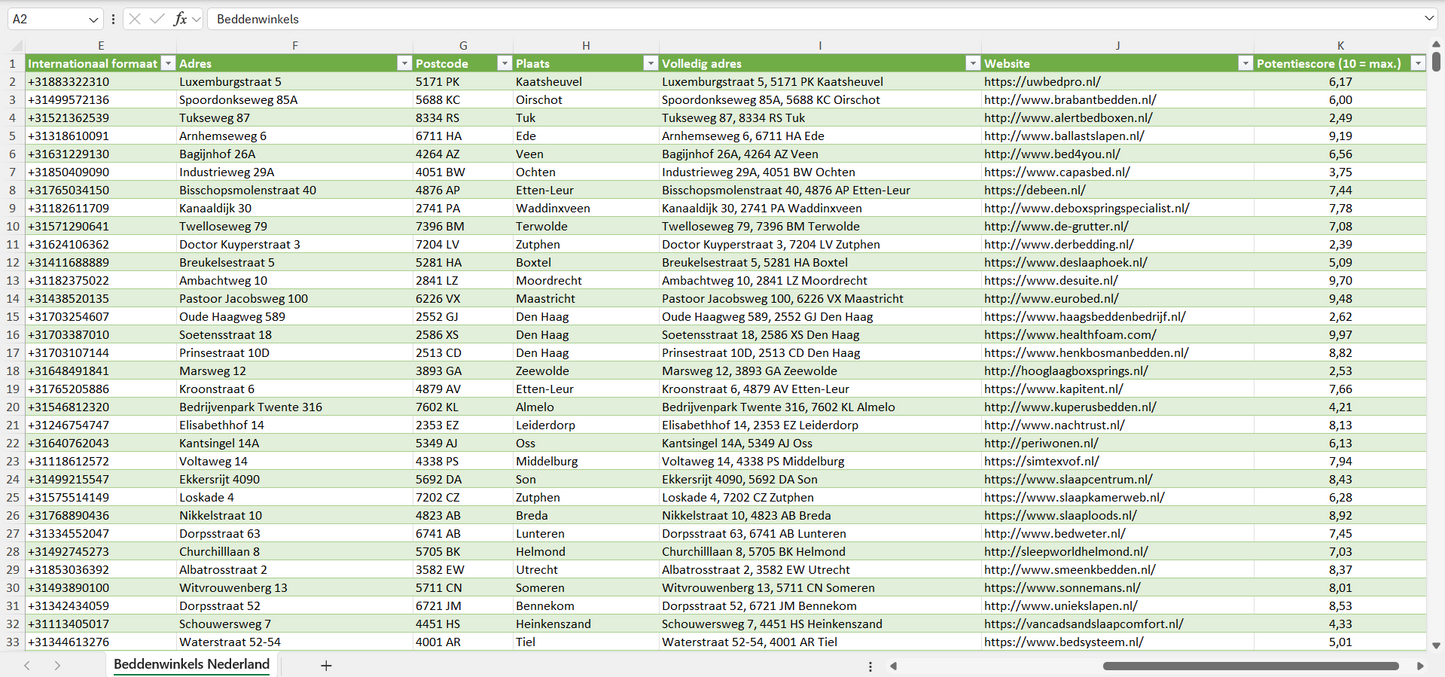
Task: Go to the previous sheet tab arrow
Action: coord(27,665)
